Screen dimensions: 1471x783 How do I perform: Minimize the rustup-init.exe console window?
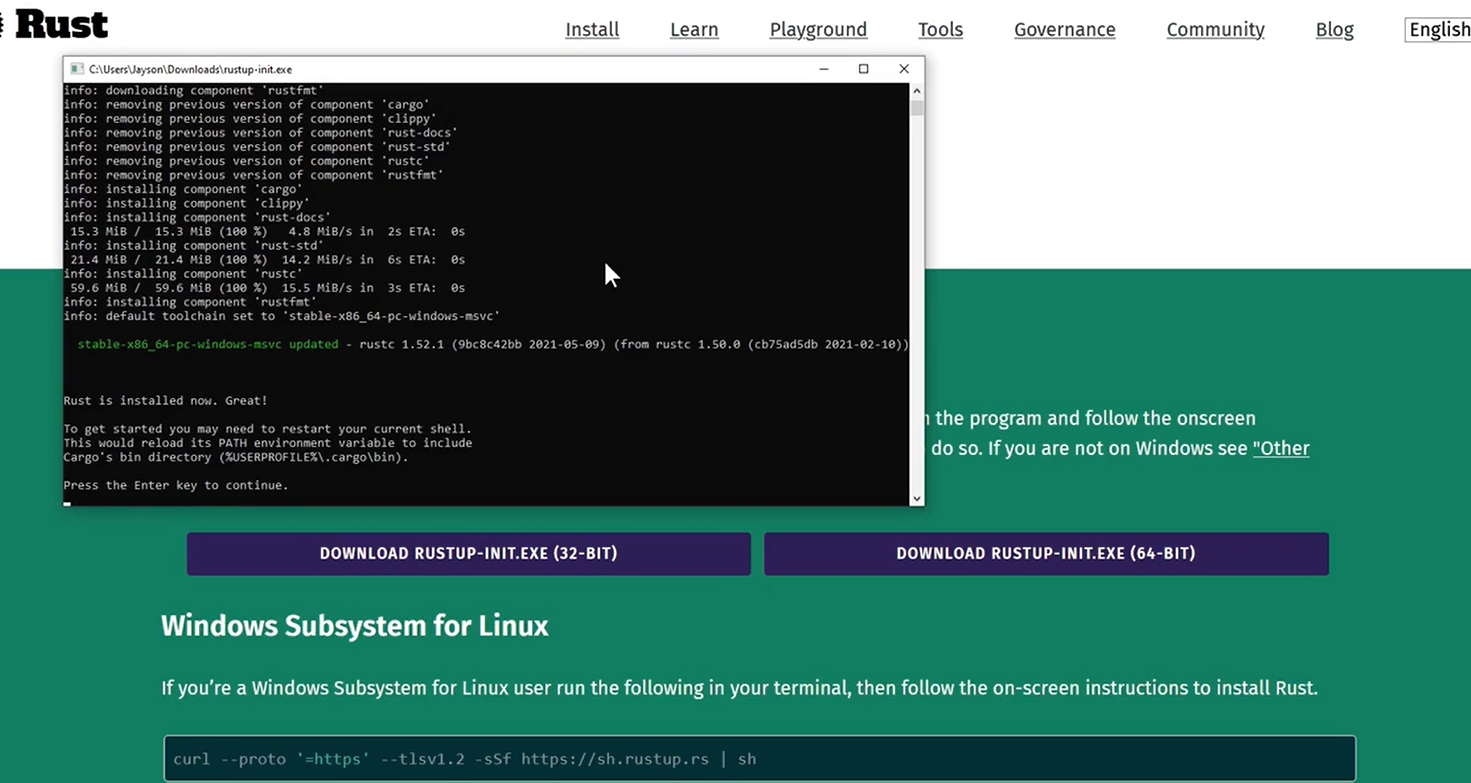823,69
